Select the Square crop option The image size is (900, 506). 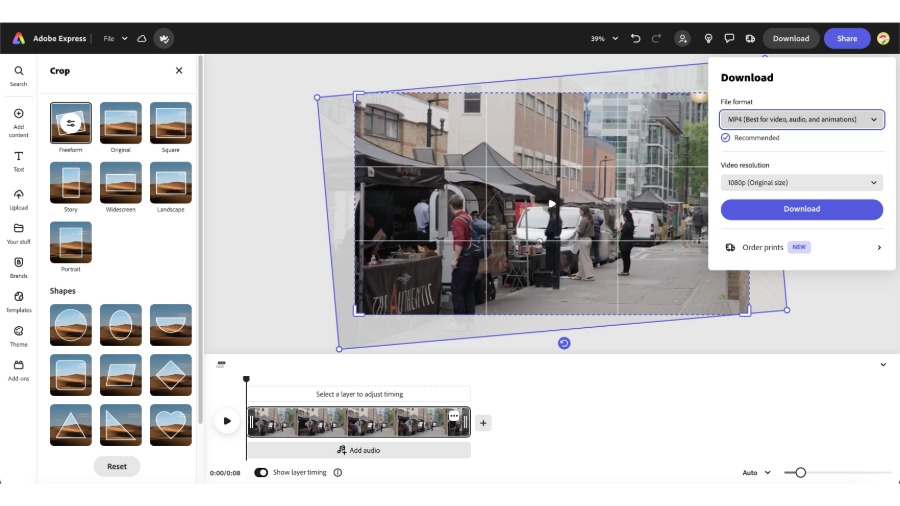[x=171, y=123]
